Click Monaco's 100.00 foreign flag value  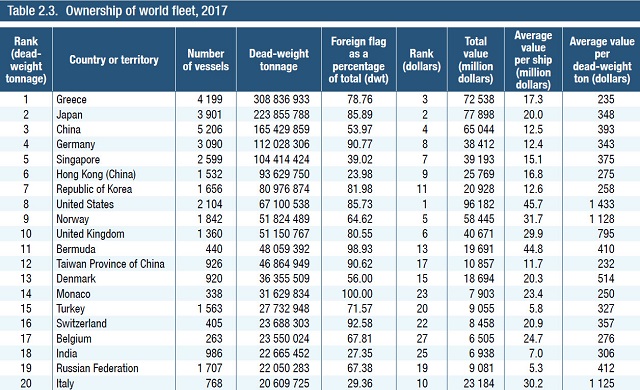(357, 294)
